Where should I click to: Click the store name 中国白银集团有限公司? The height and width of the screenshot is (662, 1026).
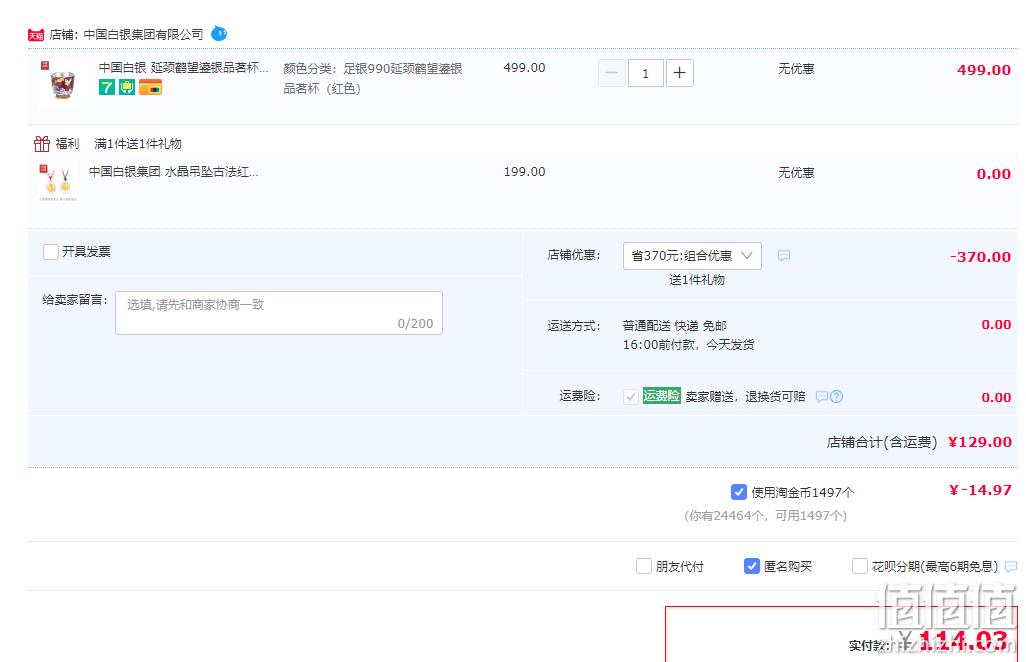[143, 34]
